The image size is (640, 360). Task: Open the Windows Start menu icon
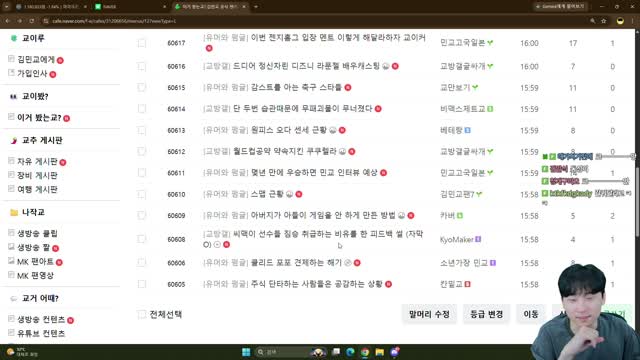(x=246, y=352)
